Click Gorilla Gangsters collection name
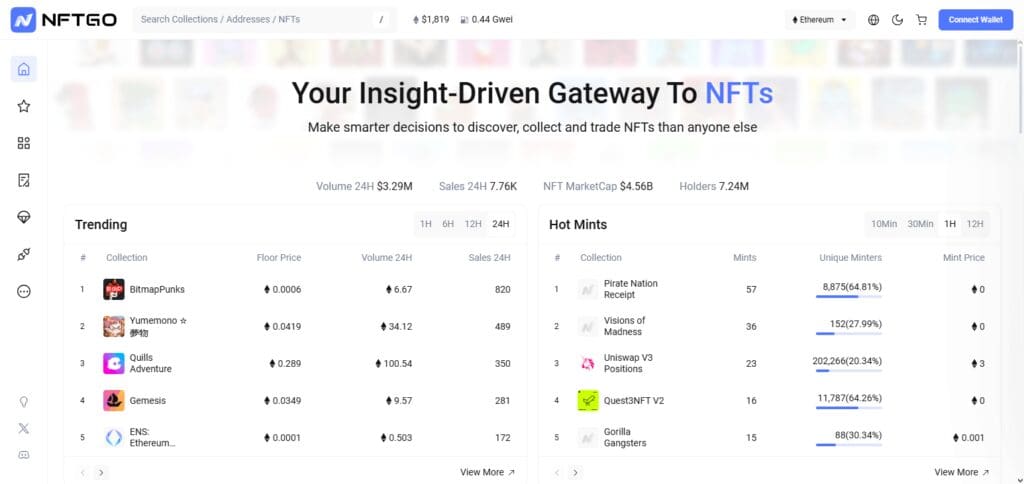The height and width of the screenshot is (484, 1024). pyautogui.click(x=625, y=437)
